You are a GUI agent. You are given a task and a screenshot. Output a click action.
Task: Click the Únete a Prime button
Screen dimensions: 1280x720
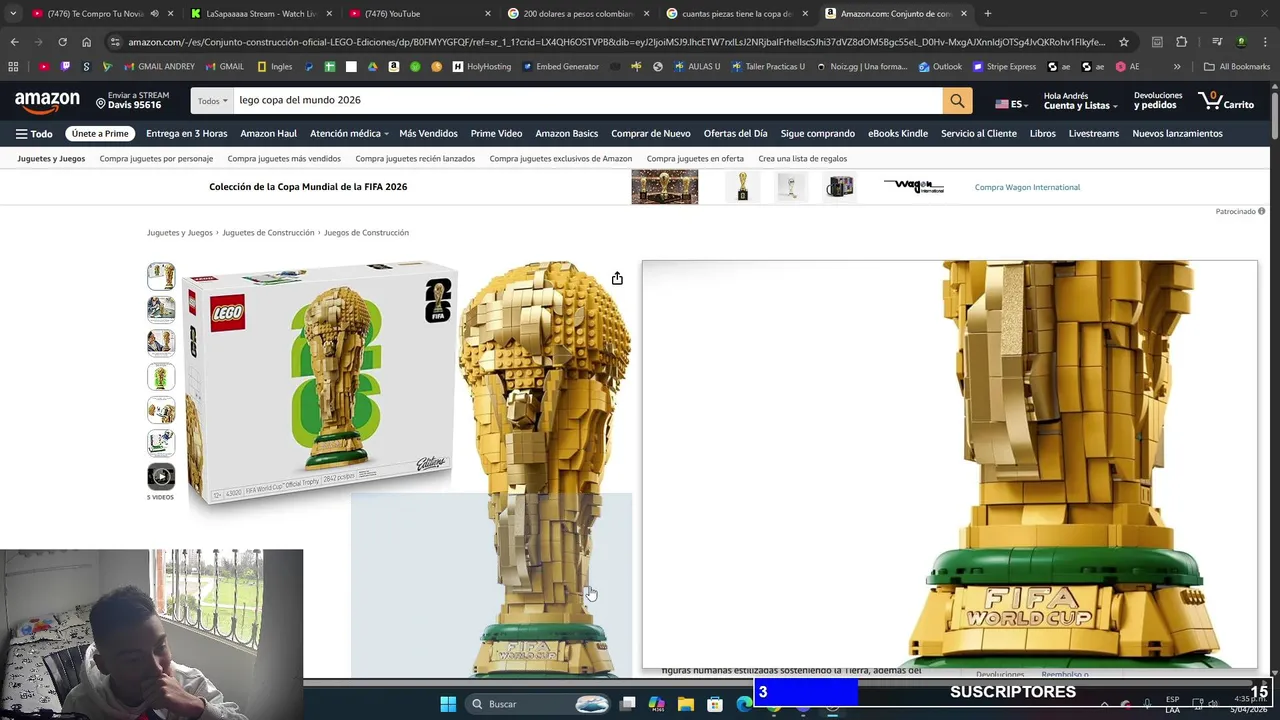100,134
